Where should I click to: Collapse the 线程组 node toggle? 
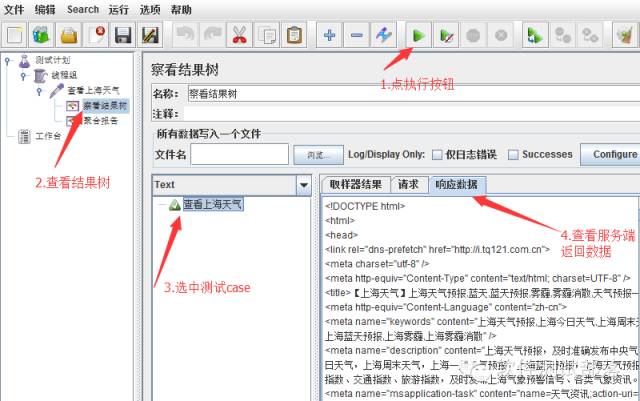click(x=23, y=76)
